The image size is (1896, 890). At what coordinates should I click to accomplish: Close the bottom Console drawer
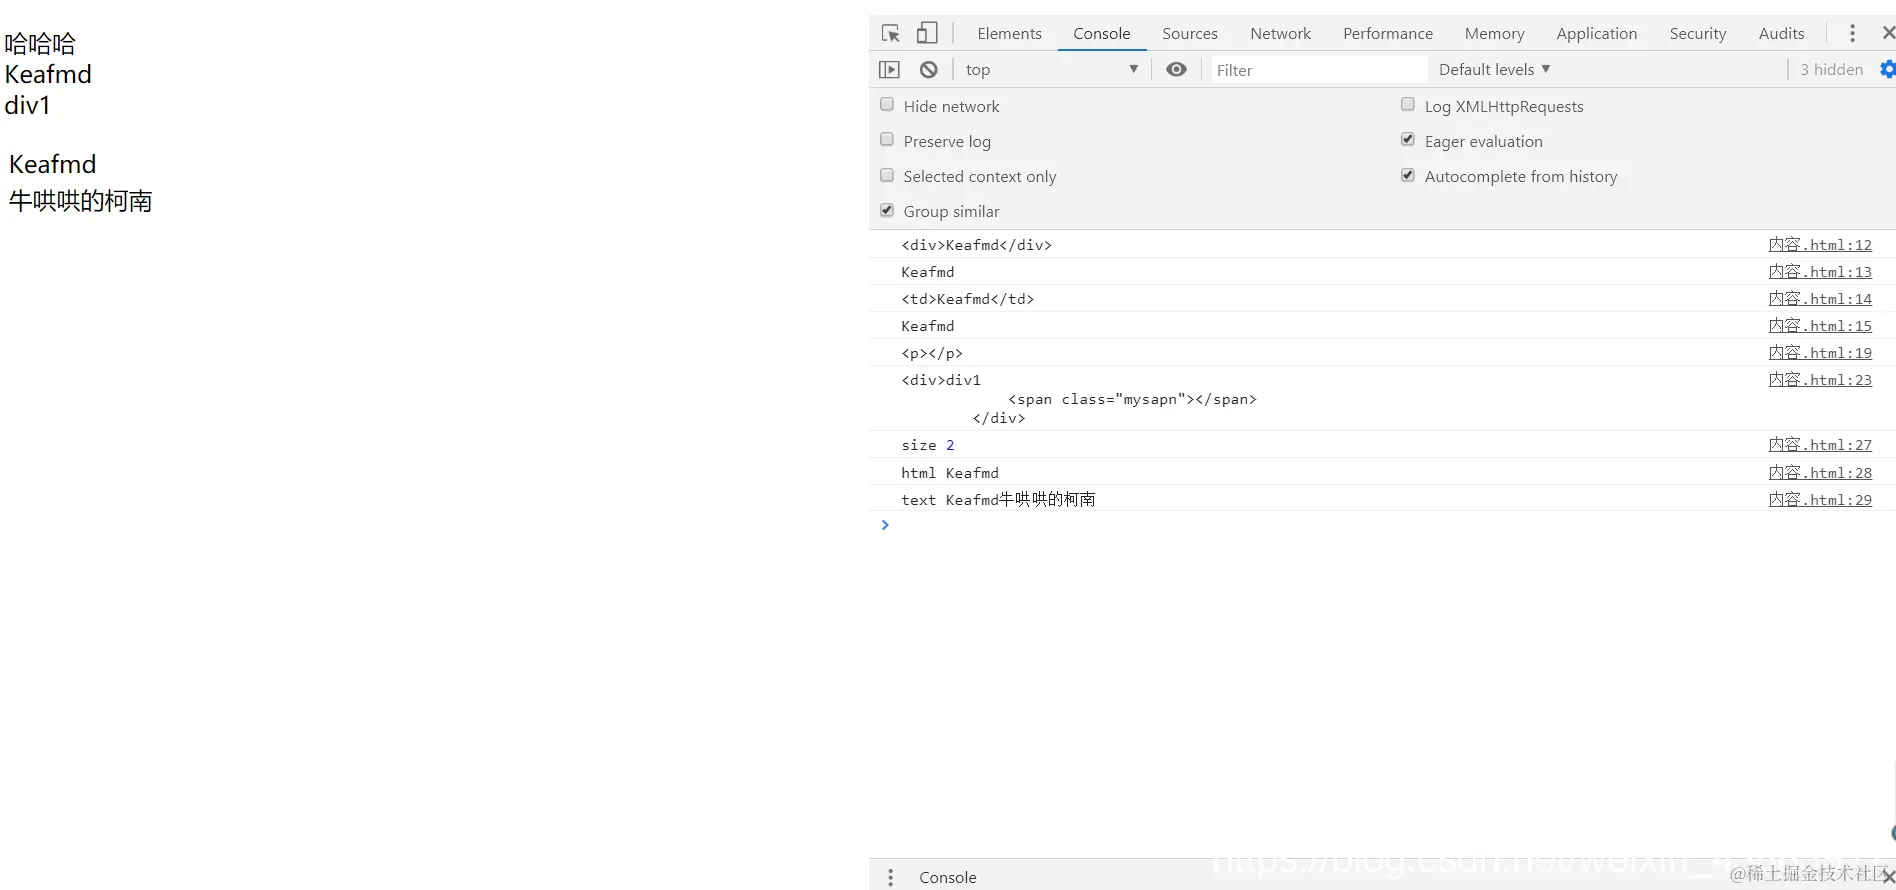(x=1888, y=877)
